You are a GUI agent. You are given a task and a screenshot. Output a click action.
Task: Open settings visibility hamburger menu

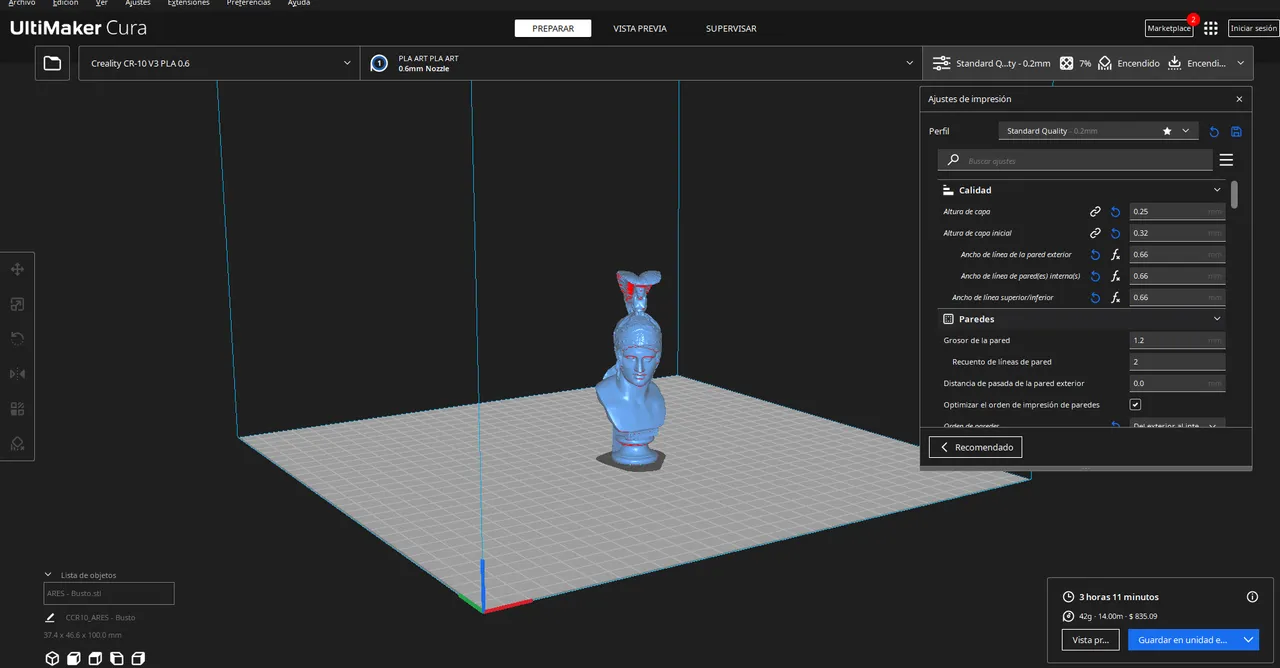[1226, 160]
